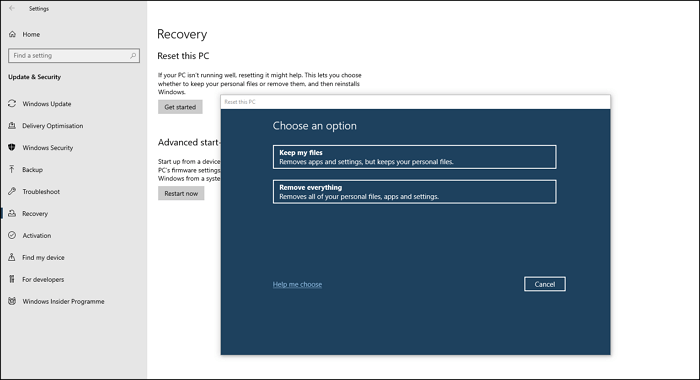Click the search magnifier icon

(x=133, y=55)
